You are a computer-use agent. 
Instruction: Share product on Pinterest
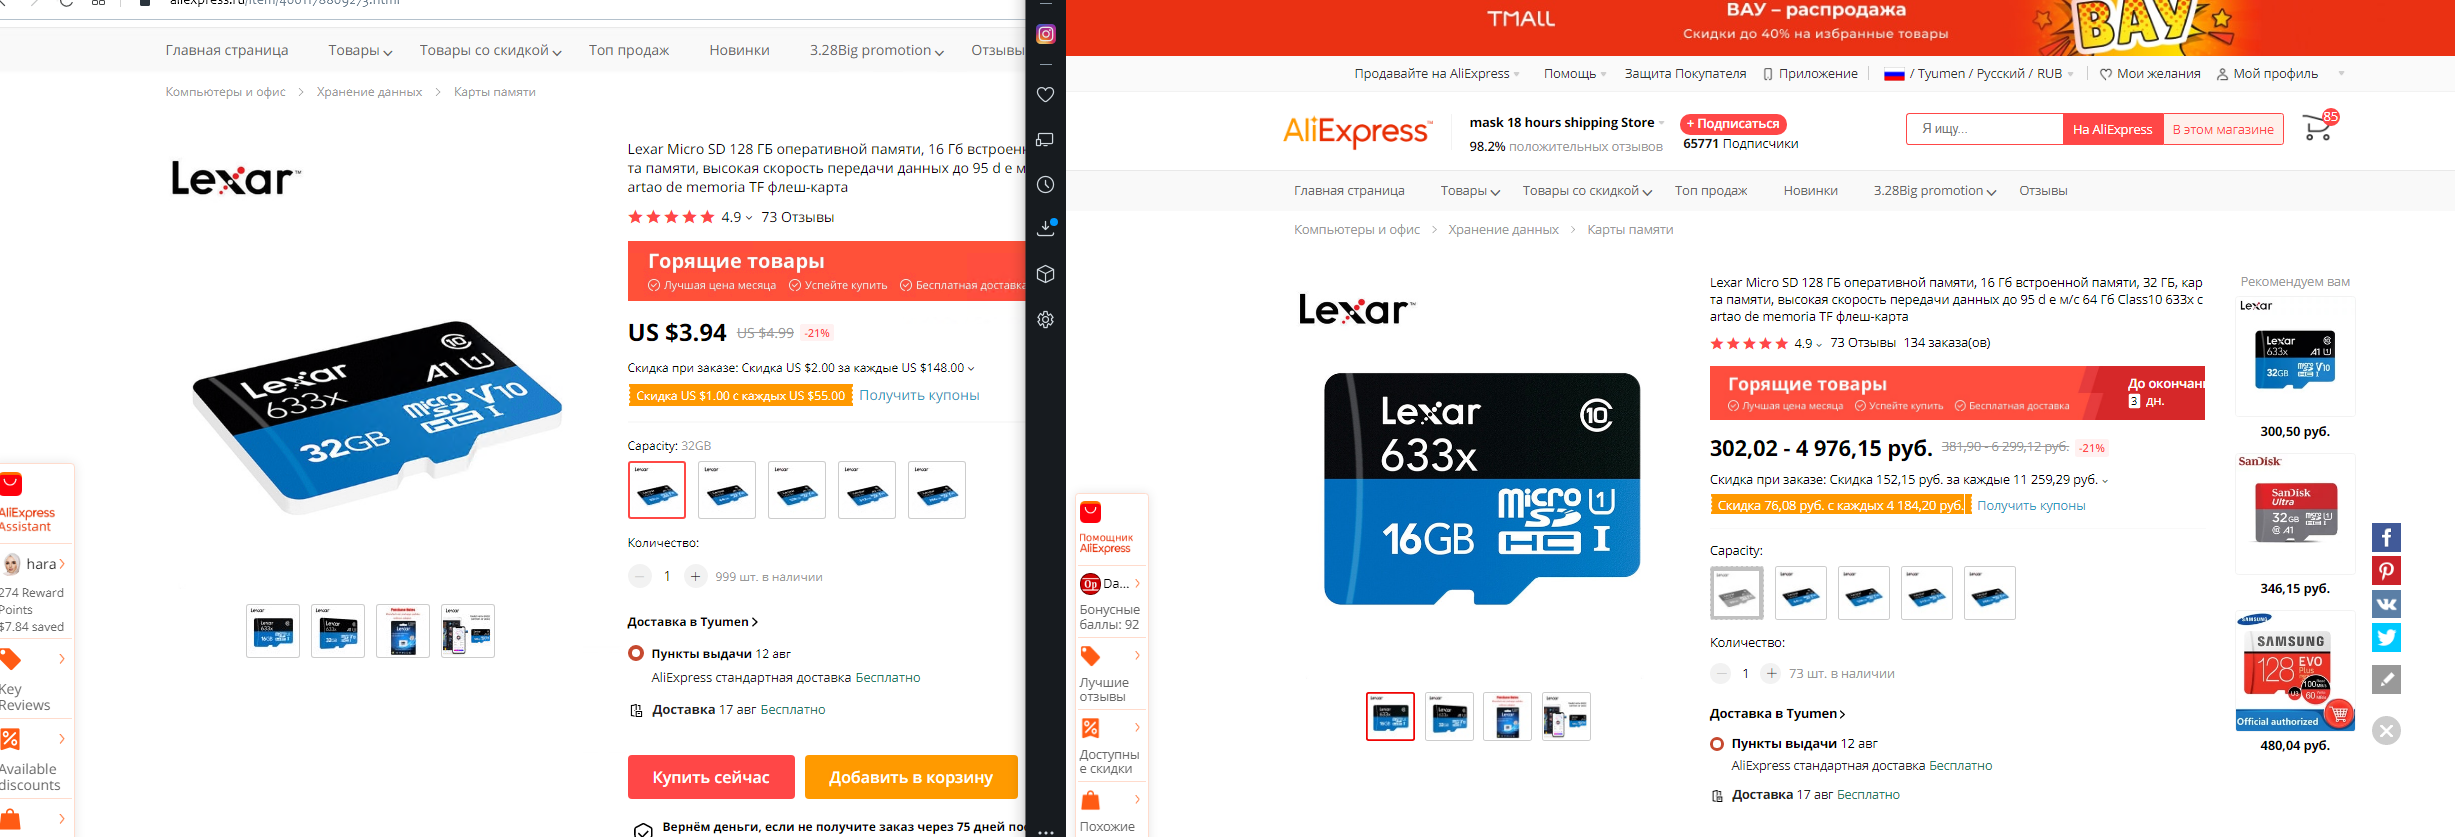point(2386,571)
